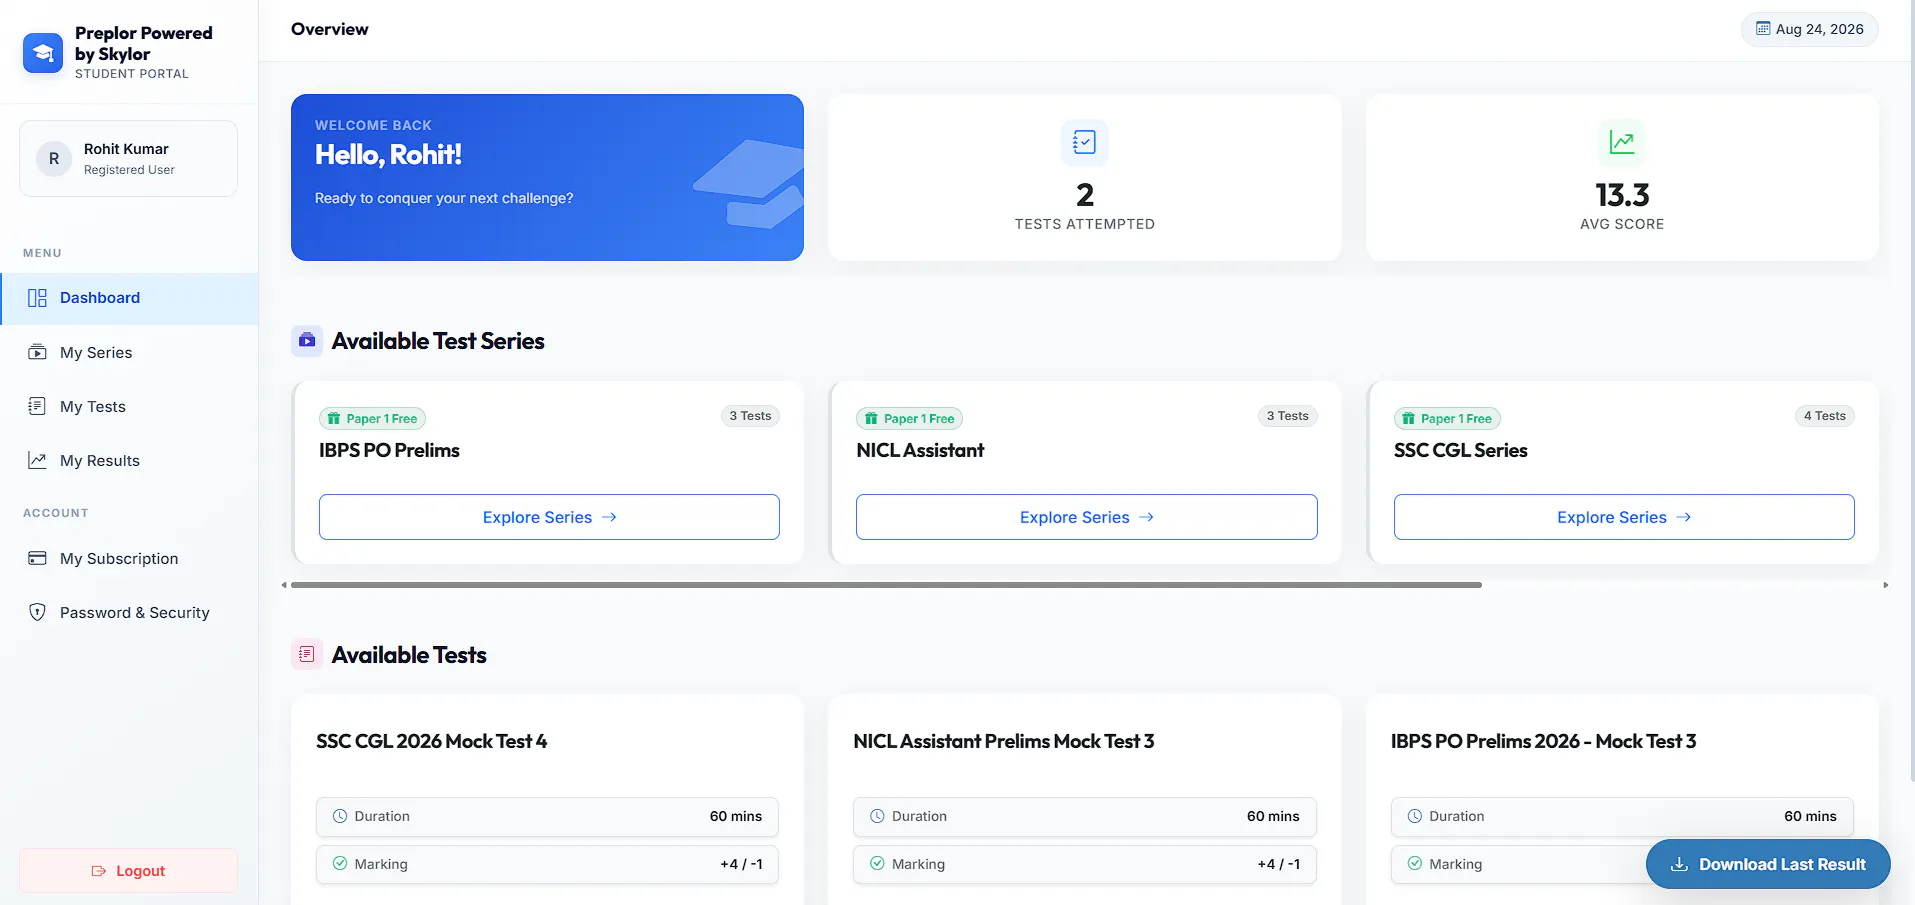
Task: Click the Marking check icon for NICL Assistant Mock Test 3
Action: click(877, 863)
